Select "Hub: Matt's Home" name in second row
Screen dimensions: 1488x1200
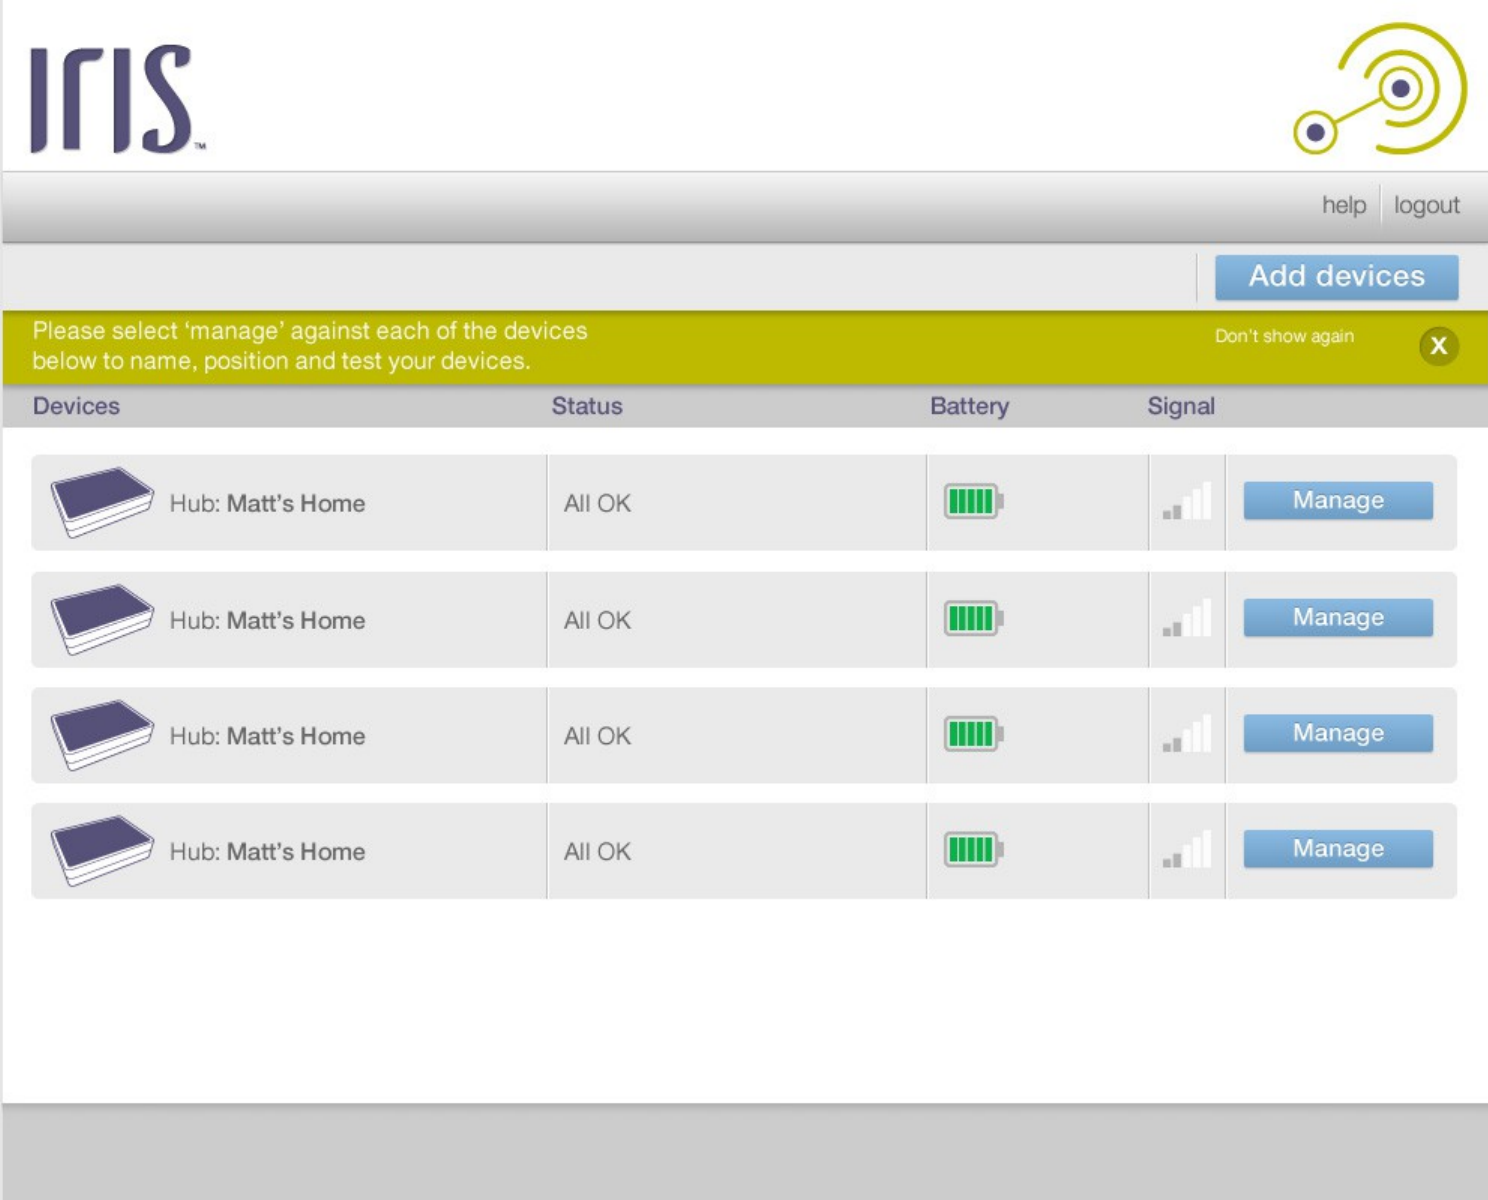click(267, 620)
